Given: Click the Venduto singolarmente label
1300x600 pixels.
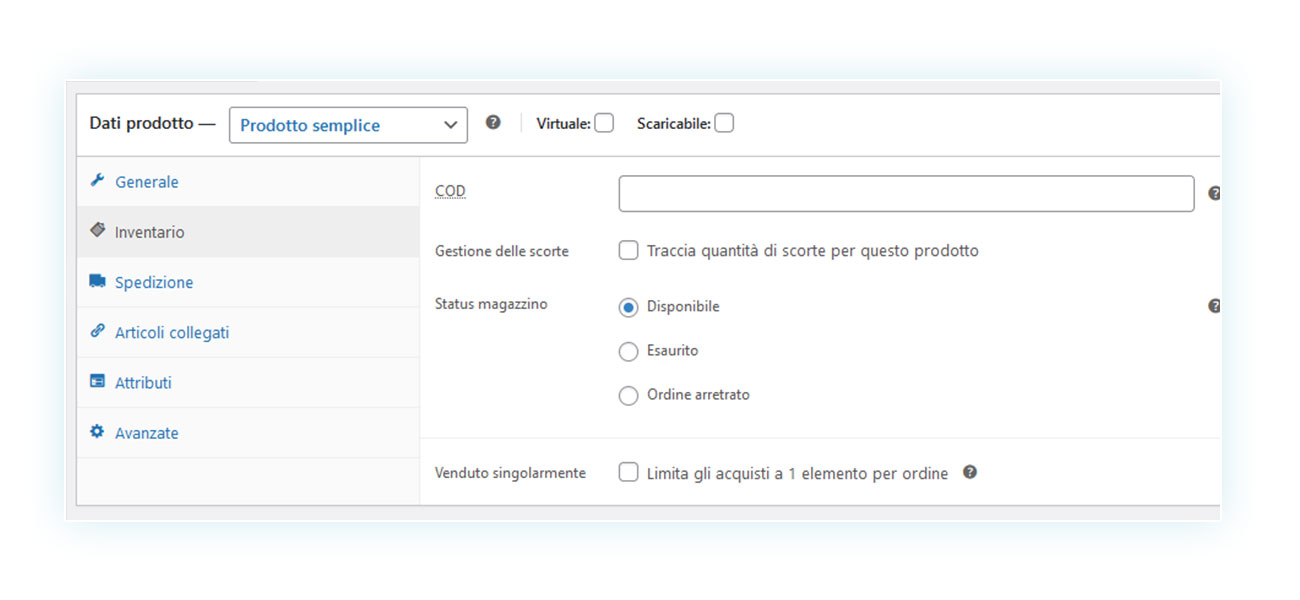Looking at the screenshot, I should click(x=510, y=473).
